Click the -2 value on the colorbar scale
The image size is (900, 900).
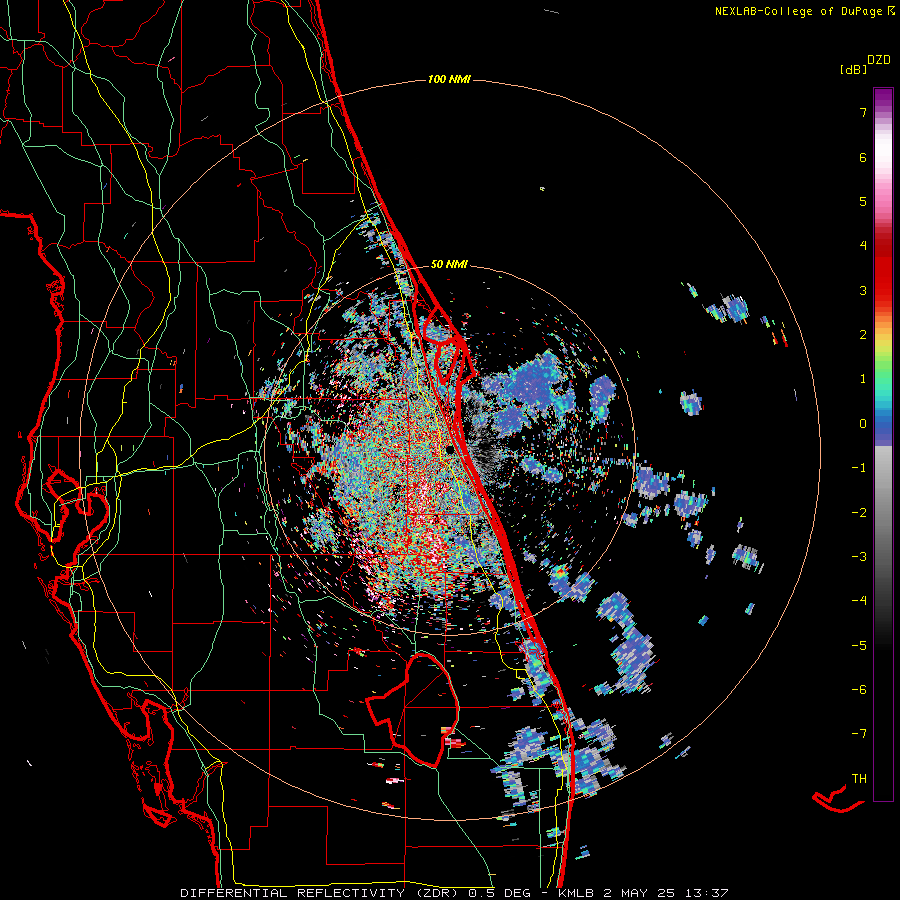859,513
